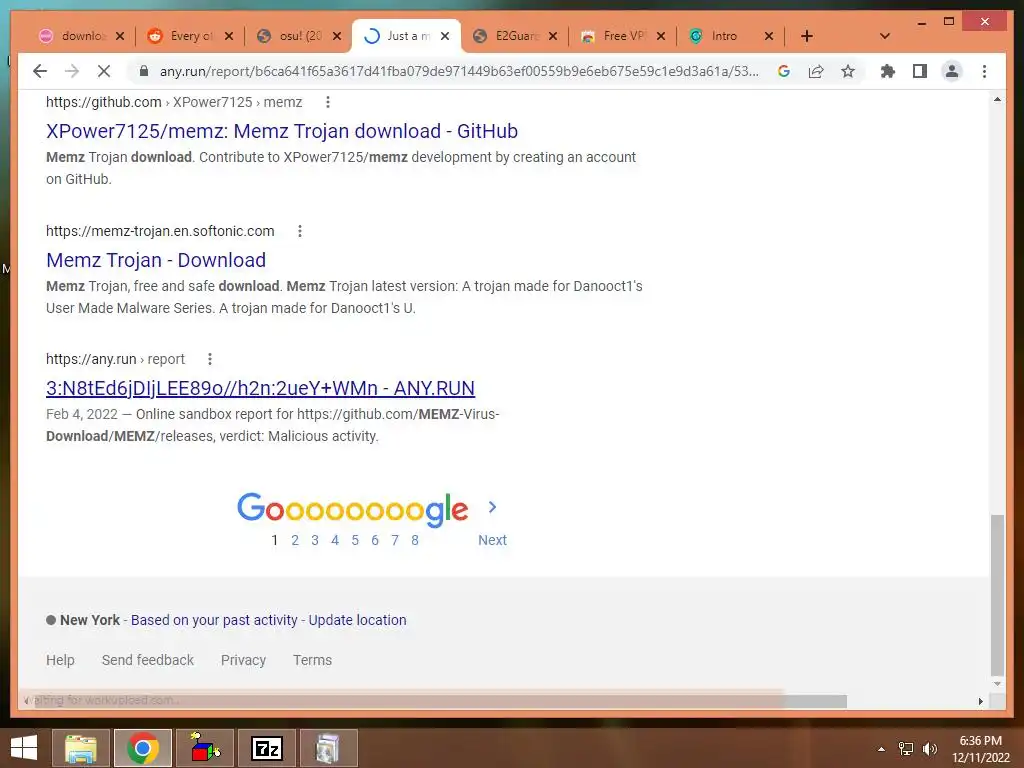Click the Next results link
The width and height of the screenshot is (1024, 768).
point(492,540)
